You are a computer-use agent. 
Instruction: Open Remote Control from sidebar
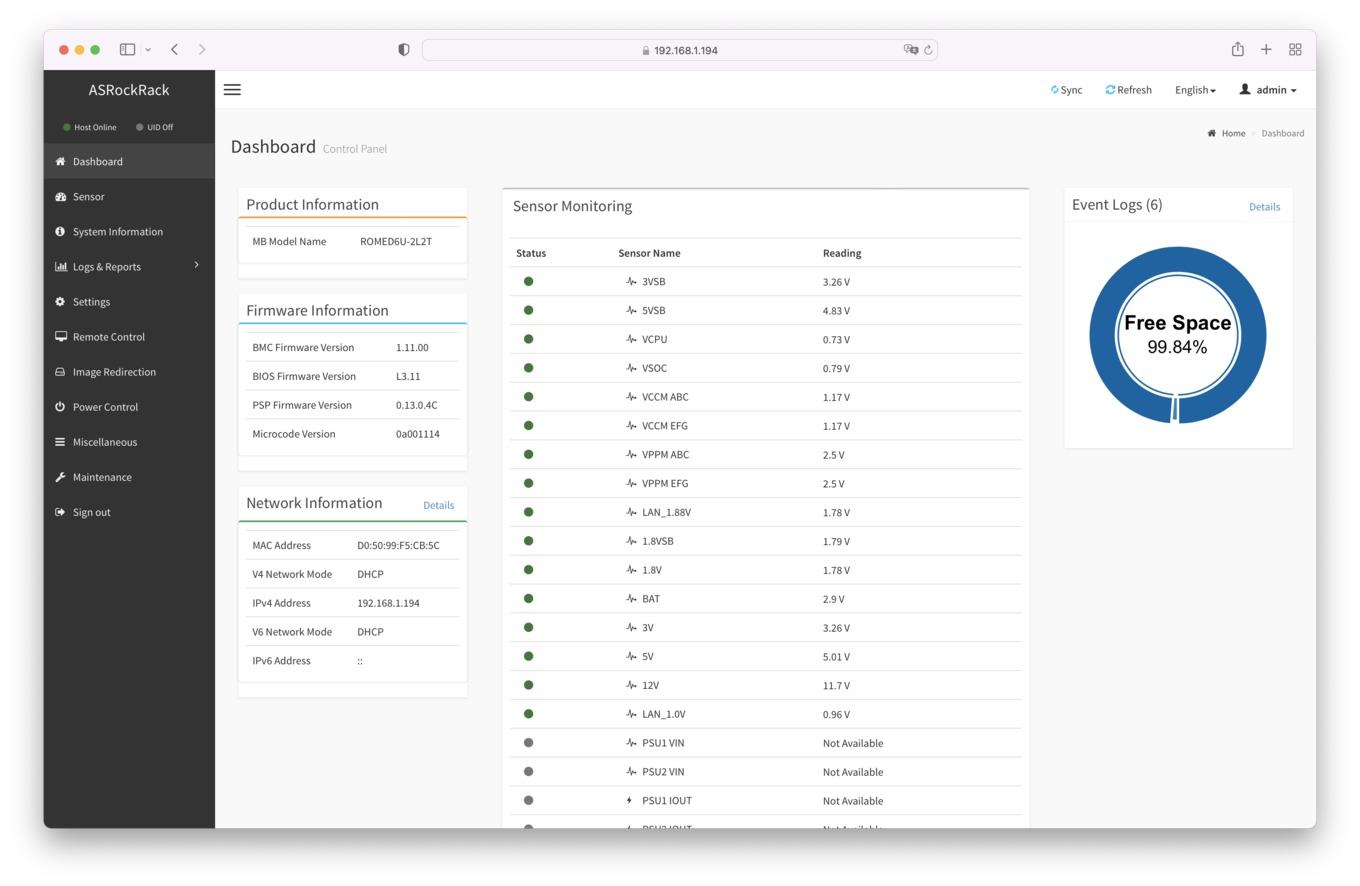coord(129,337)
